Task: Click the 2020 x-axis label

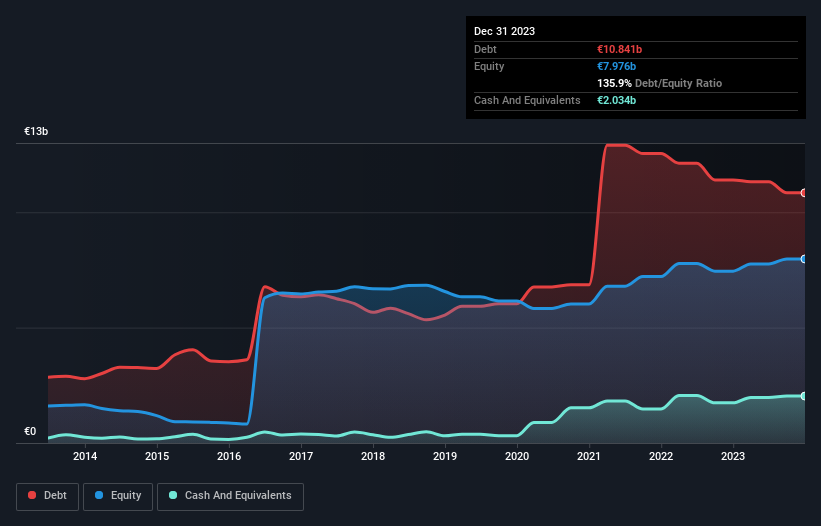Action: click(x=517, y=456)
